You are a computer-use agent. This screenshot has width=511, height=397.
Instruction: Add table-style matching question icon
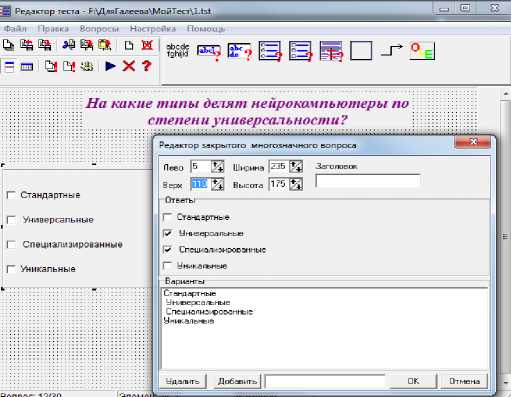331,52
